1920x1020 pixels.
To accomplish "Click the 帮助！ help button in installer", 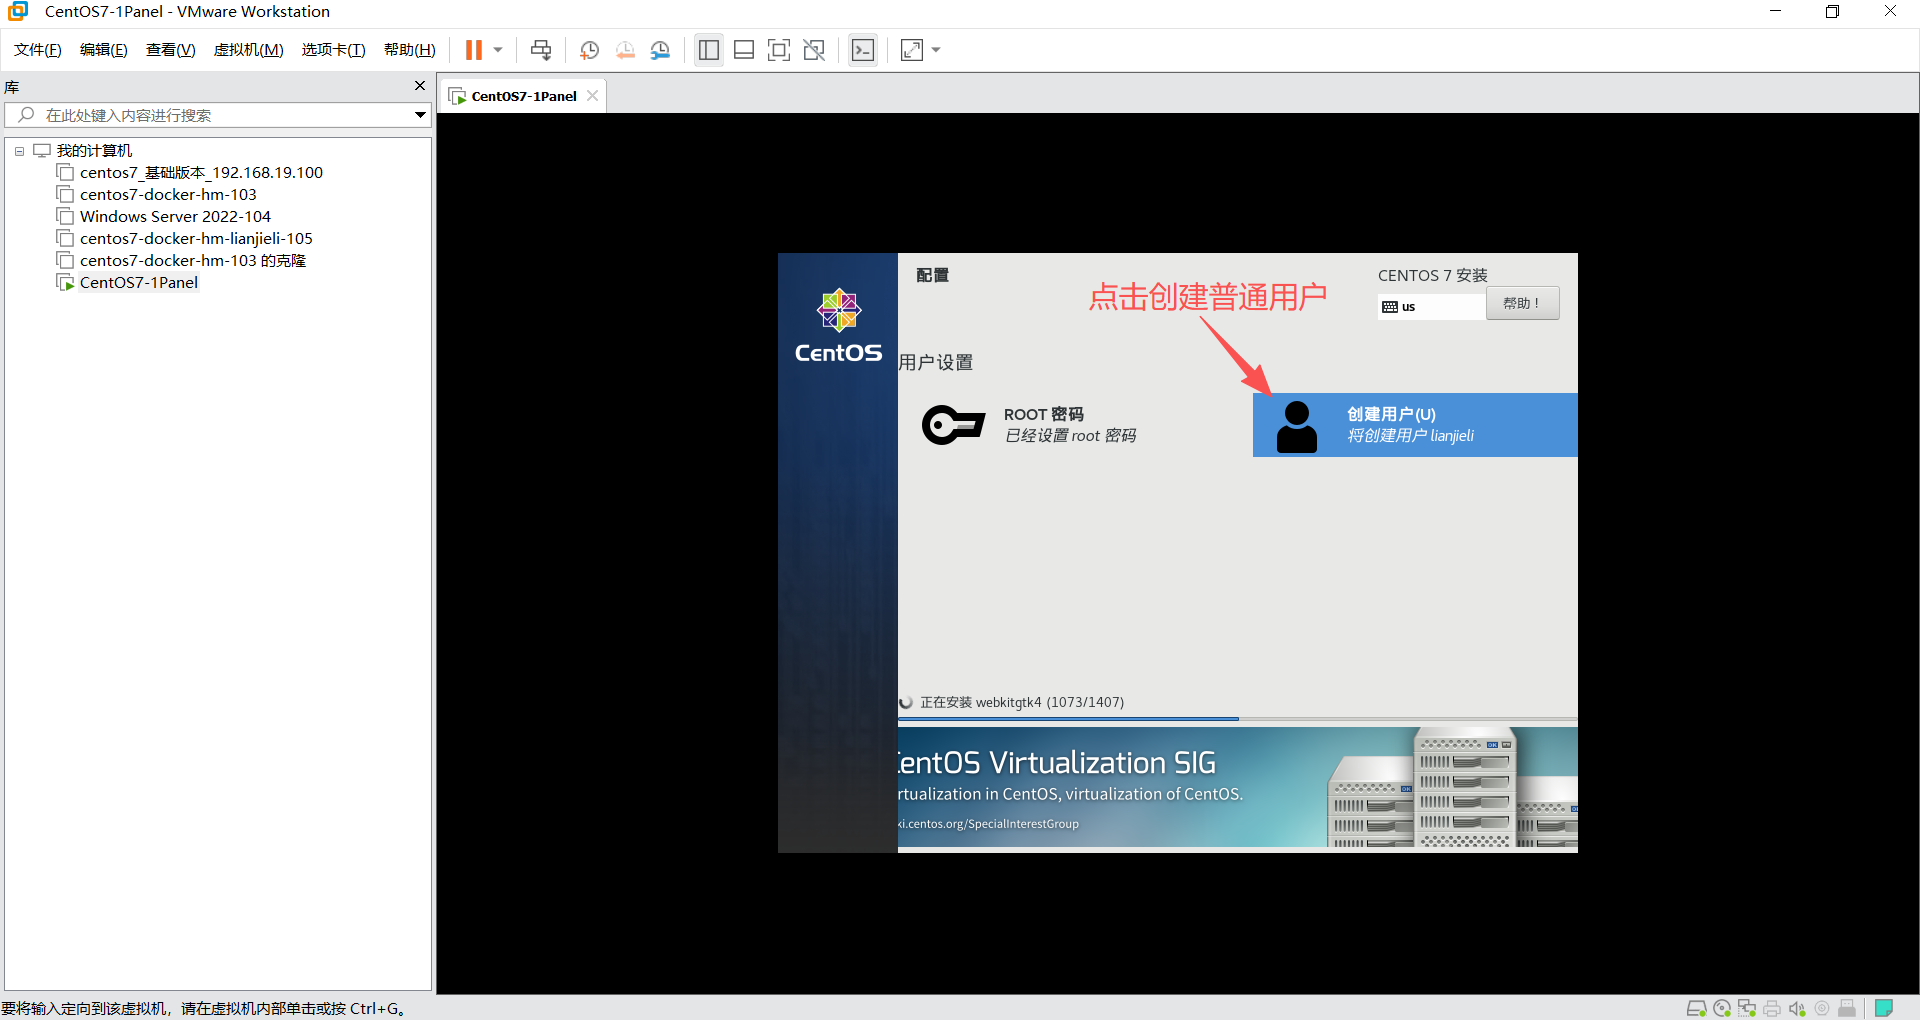I will [1522, 303].
